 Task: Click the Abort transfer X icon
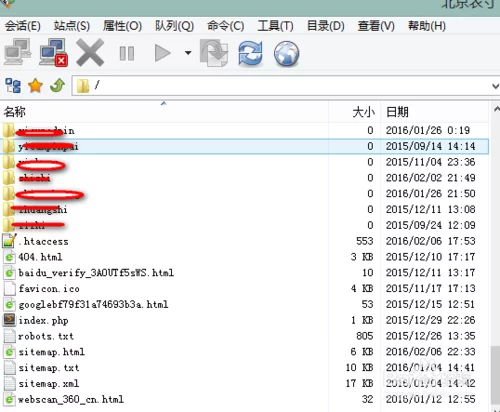pyautogui.click(x=90, y=52)
